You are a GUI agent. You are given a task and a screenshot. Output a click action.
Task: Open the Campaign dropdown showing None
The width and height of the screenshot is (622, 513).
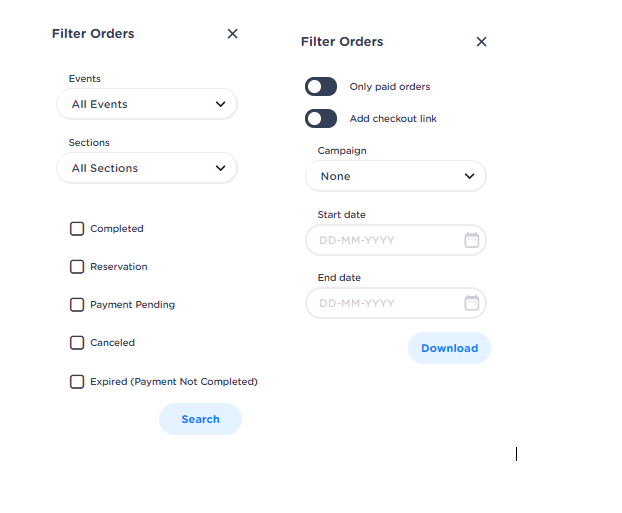tap(395, 176)
